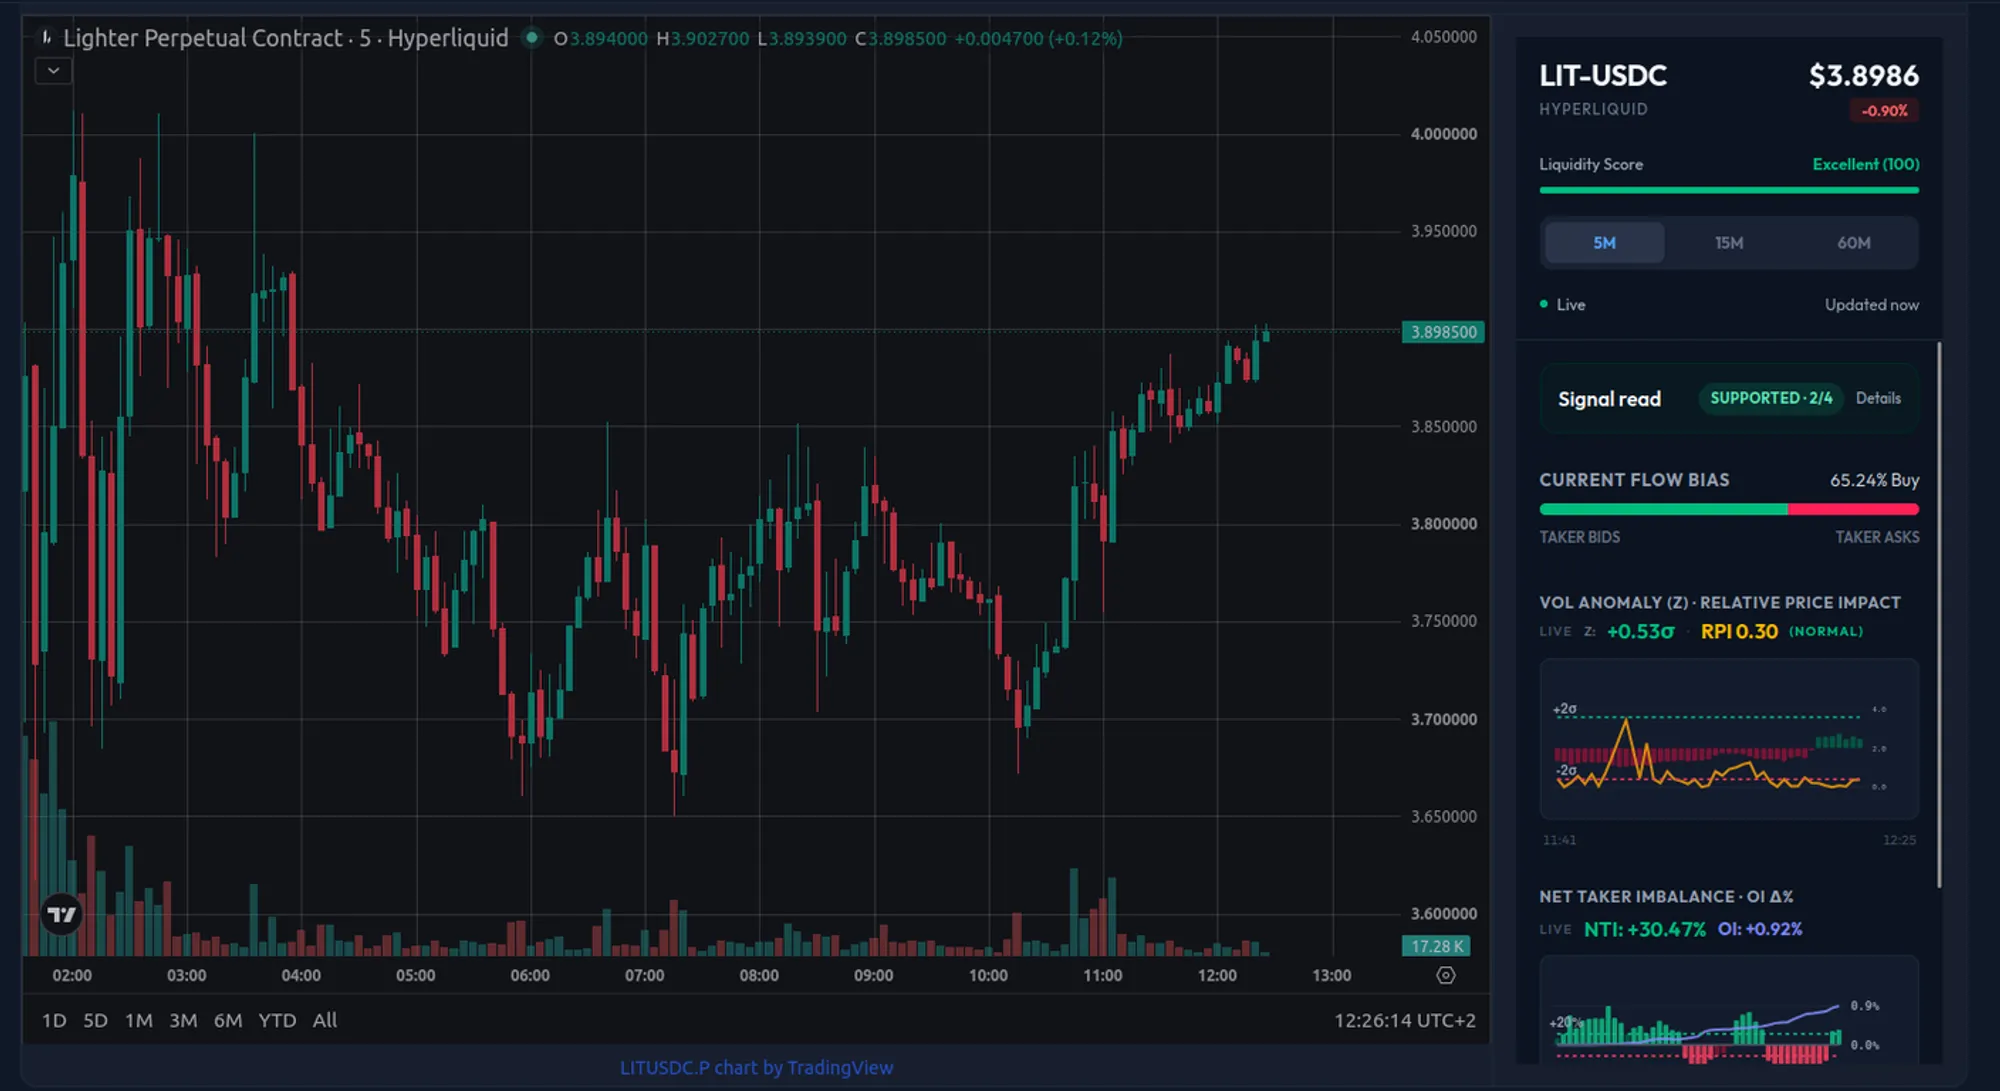Image resolution: width=2000 pixels, height=1091 pixels.
Task: Open the LITUSDC.P chart by TradingView link
Action: [x=756, y=1067]
